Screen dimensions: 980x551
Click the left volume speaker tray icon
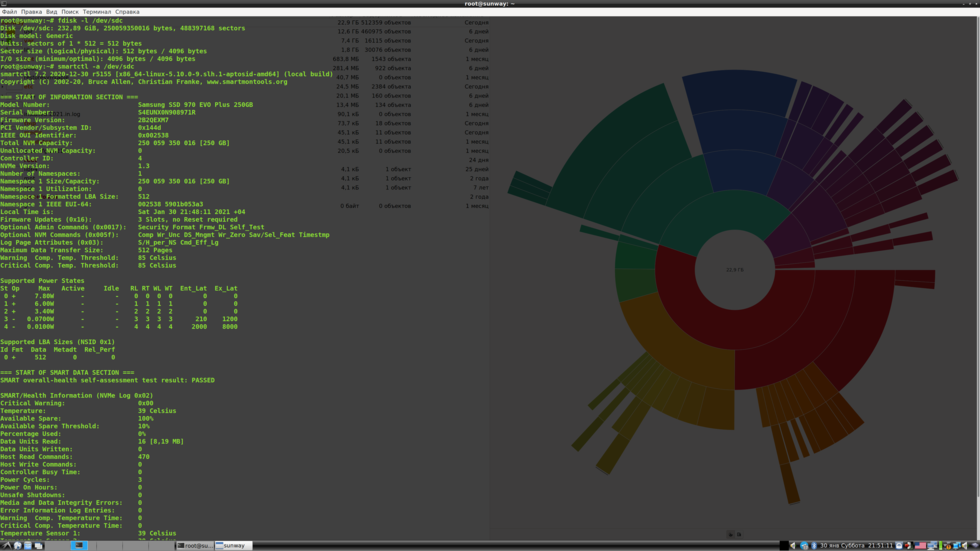point(793,546)
